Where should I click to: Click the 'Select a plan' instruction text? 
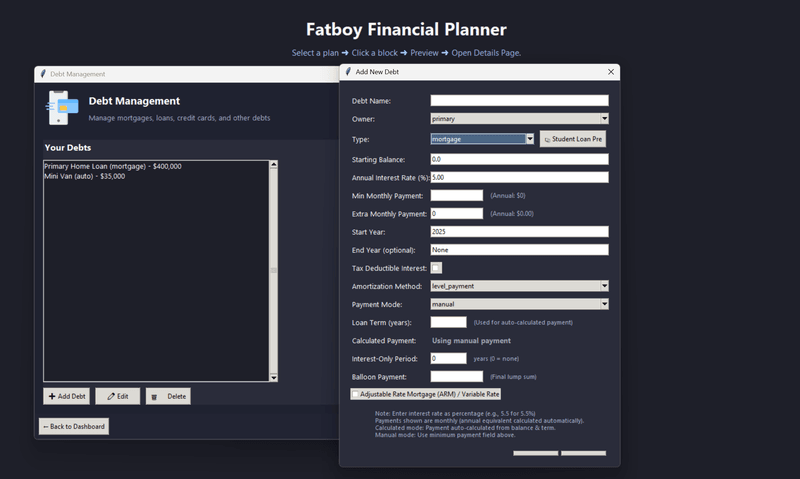click(315, 53)
